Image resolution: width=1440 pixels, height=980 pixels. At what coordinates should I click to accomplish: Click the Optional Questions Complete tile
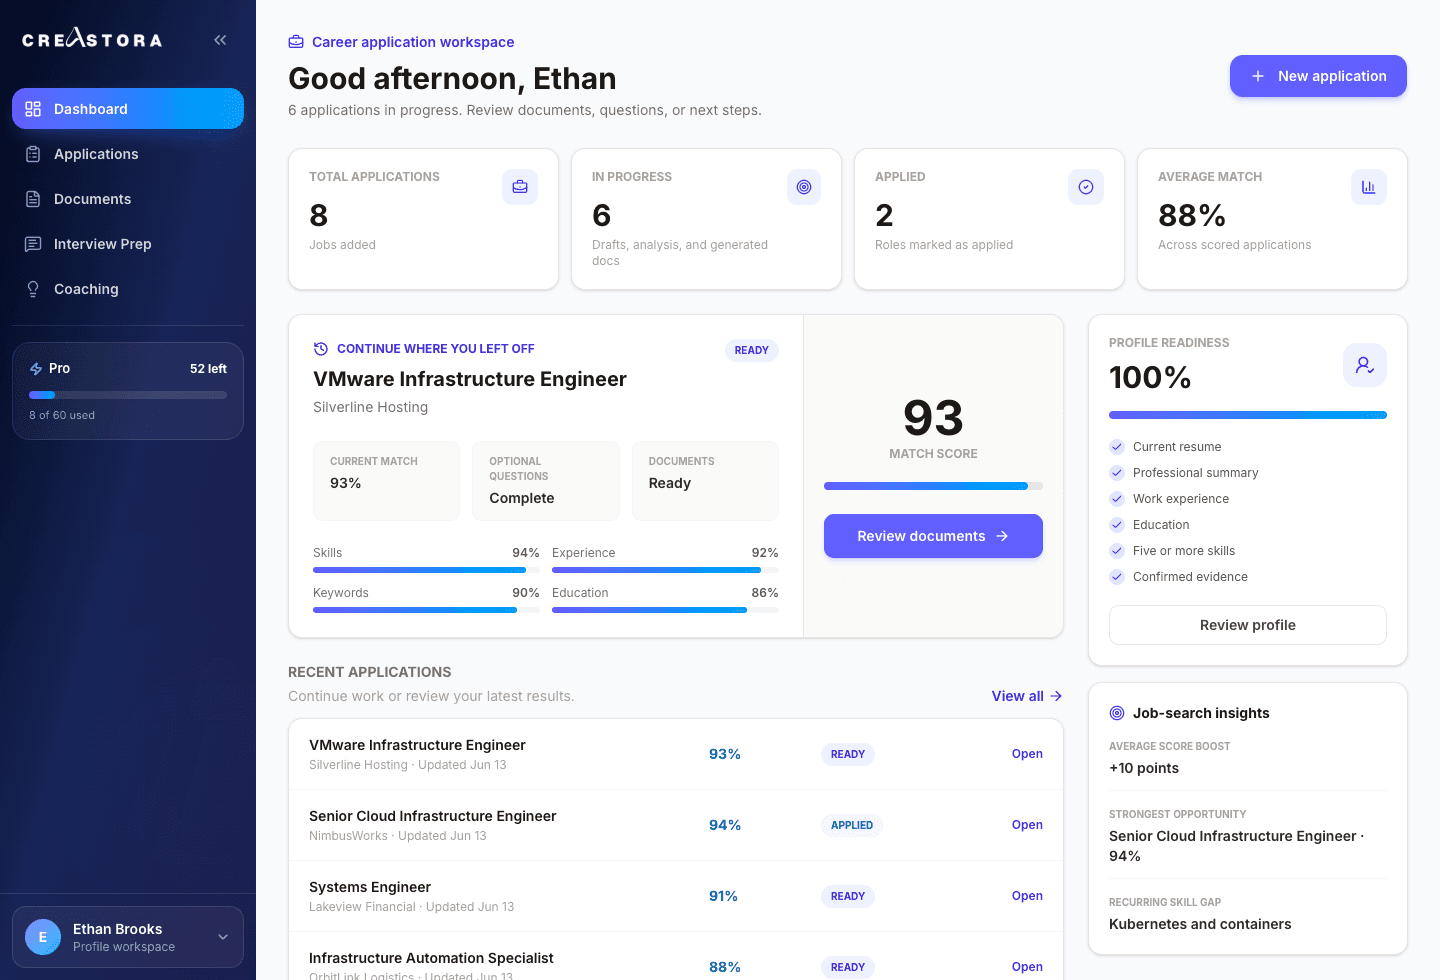click(x=546, y=481)
